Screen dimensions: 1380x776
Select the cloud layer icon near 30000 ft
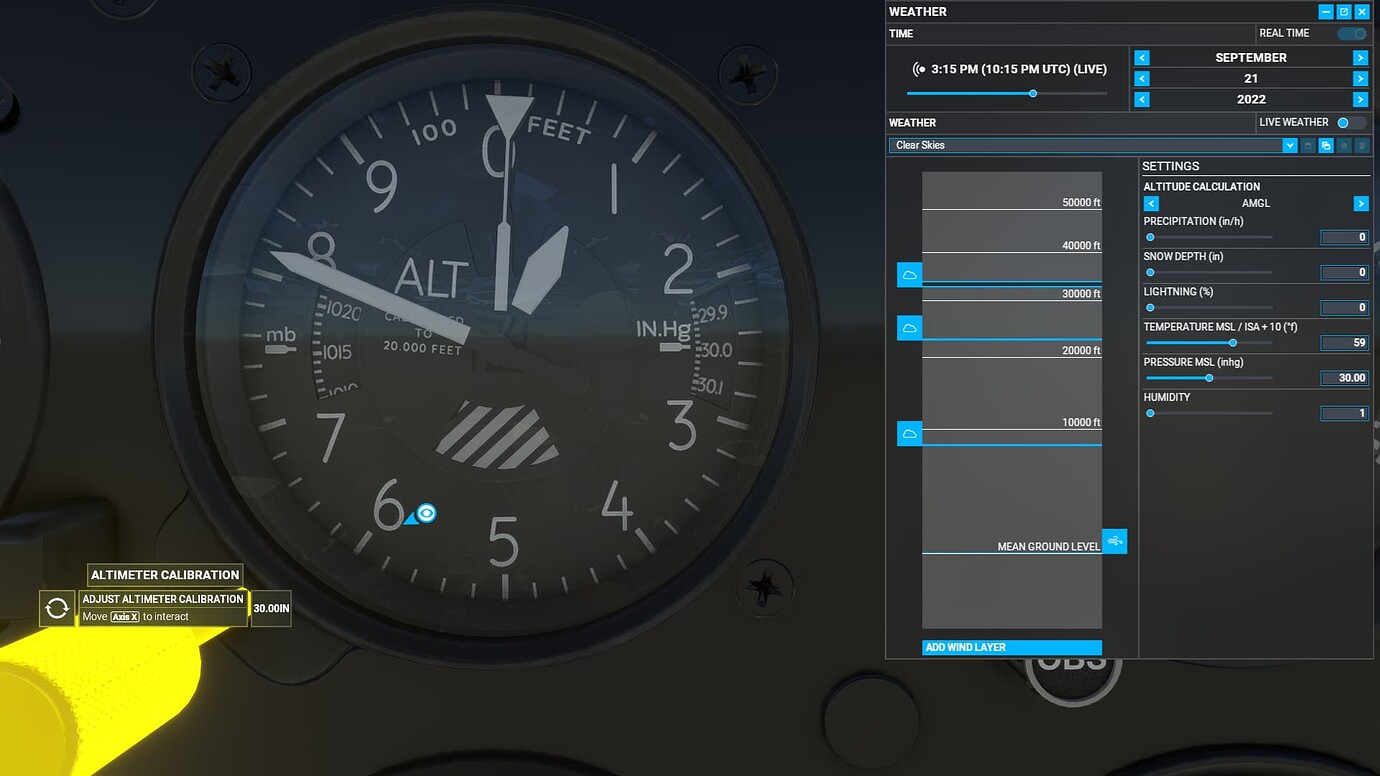(909, 273)
